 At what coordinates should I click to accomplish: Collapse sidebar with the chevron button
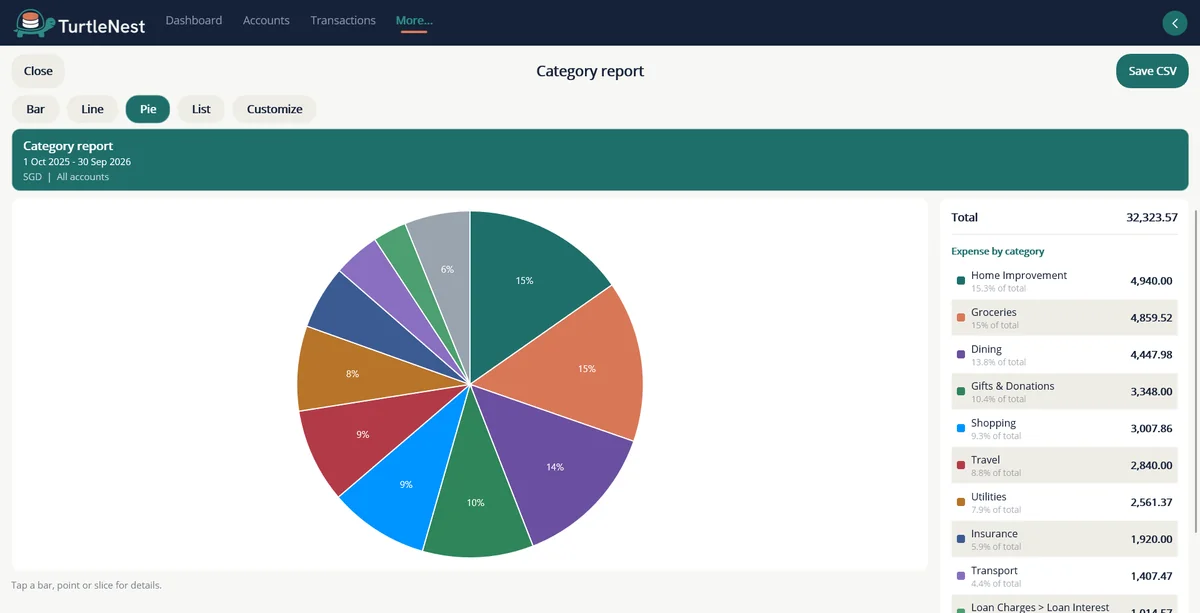click(x=1174, y=23)
